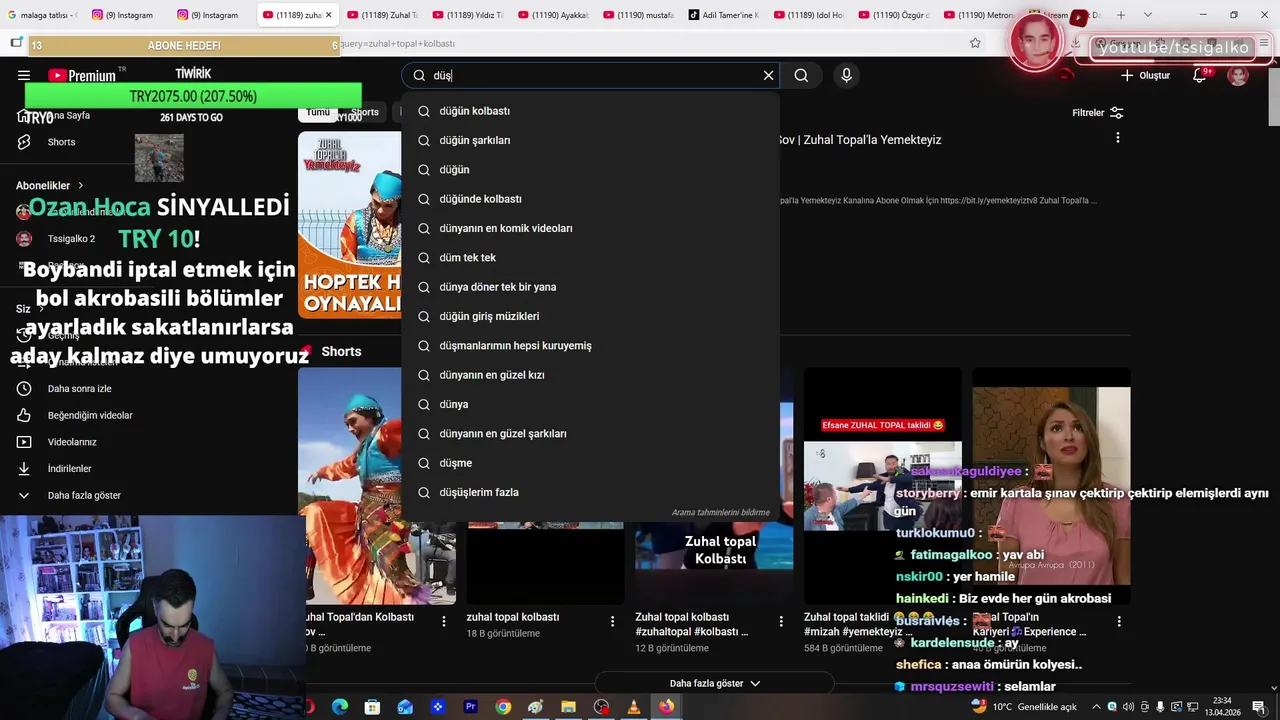The width and height of the screenshot is (1280, 720).
Task: Switch to "malaga tatlısı" browser tab
Action: pos(42,15)
